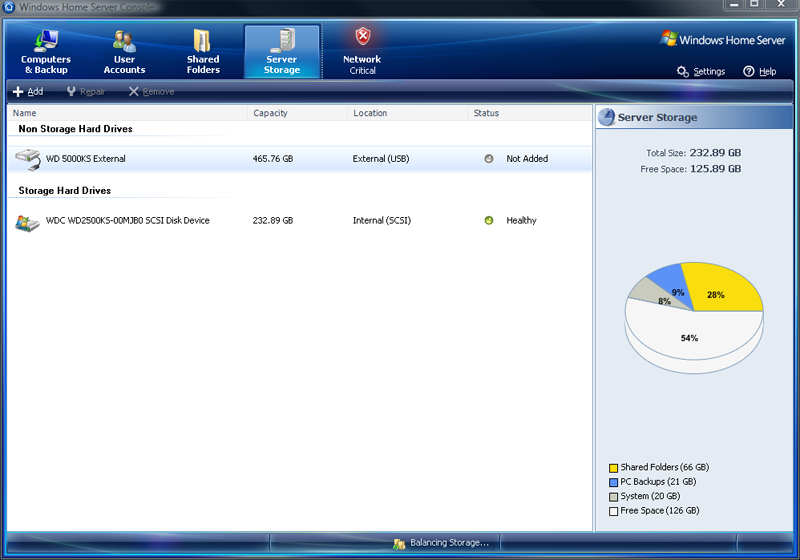The height and width of the screenshot is (560, 800).
Task: Open the Help link
Action: pos(760,71)
